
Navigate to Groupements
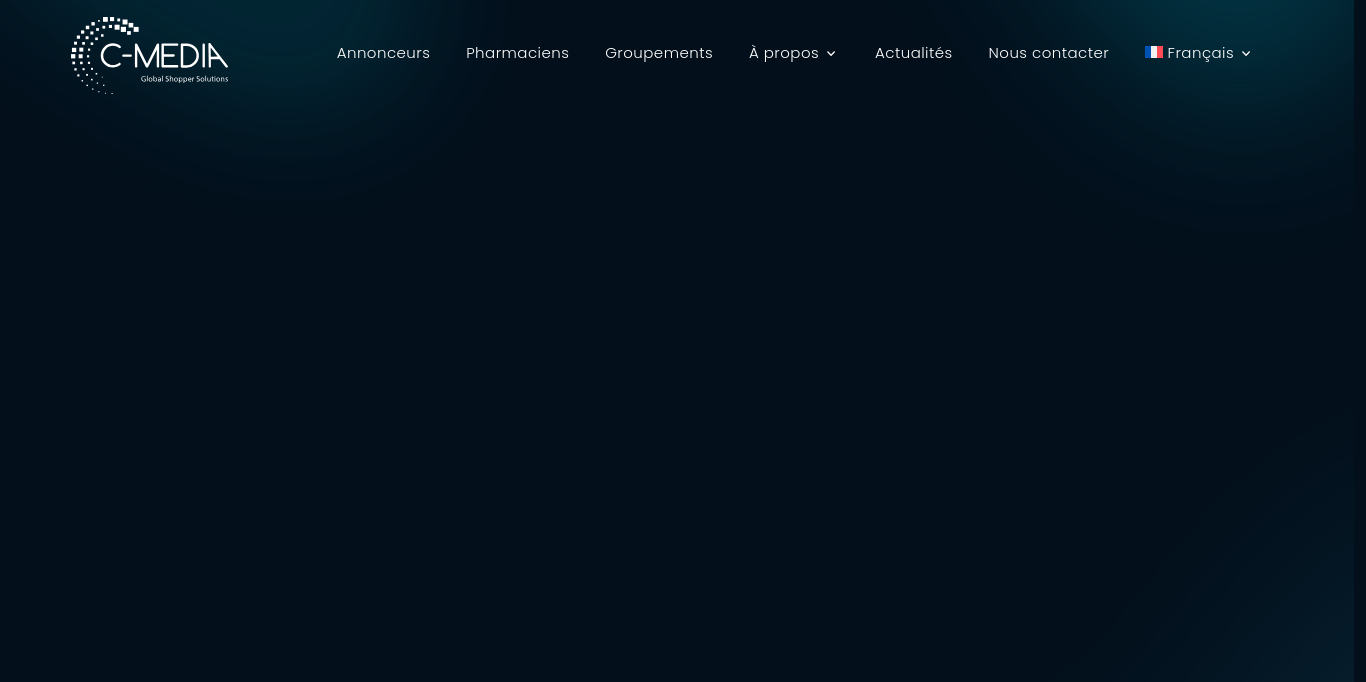[658, 53]
